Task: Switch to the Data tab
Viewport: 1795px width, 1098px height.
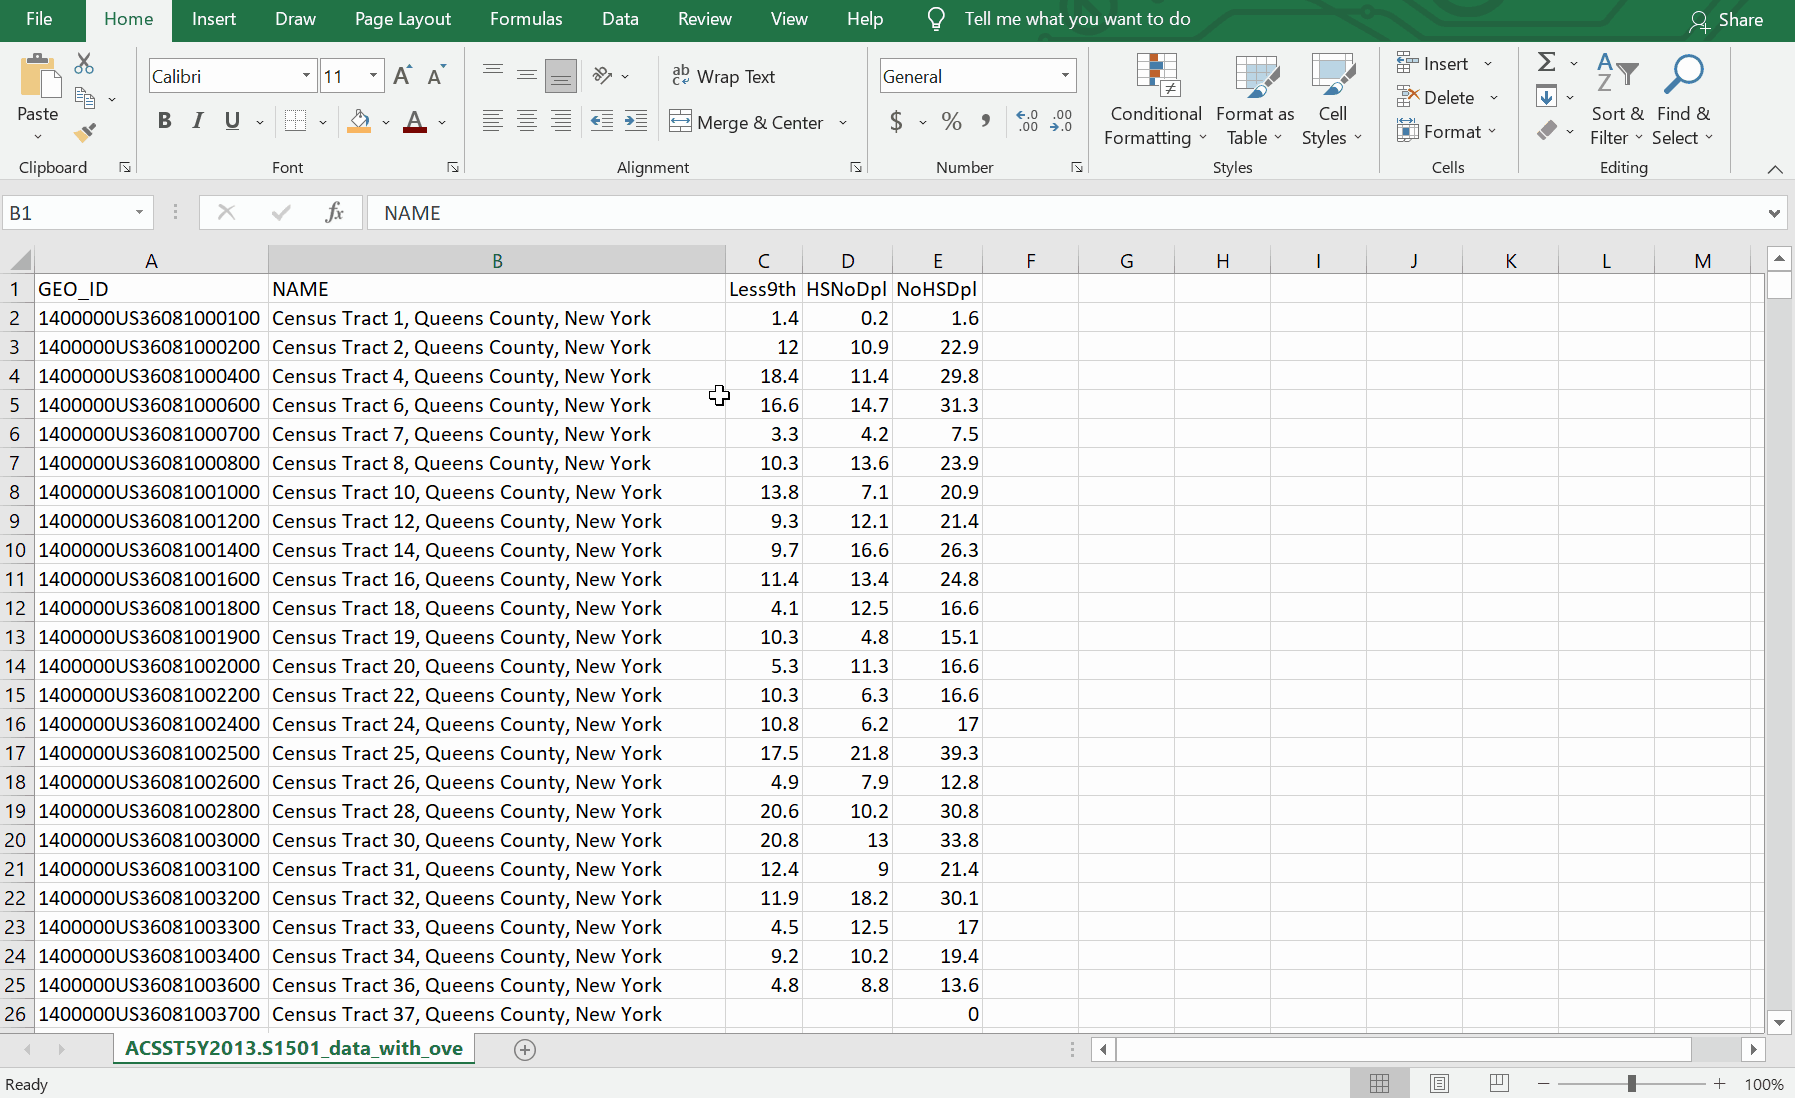Action: click(x=620, y=19)
